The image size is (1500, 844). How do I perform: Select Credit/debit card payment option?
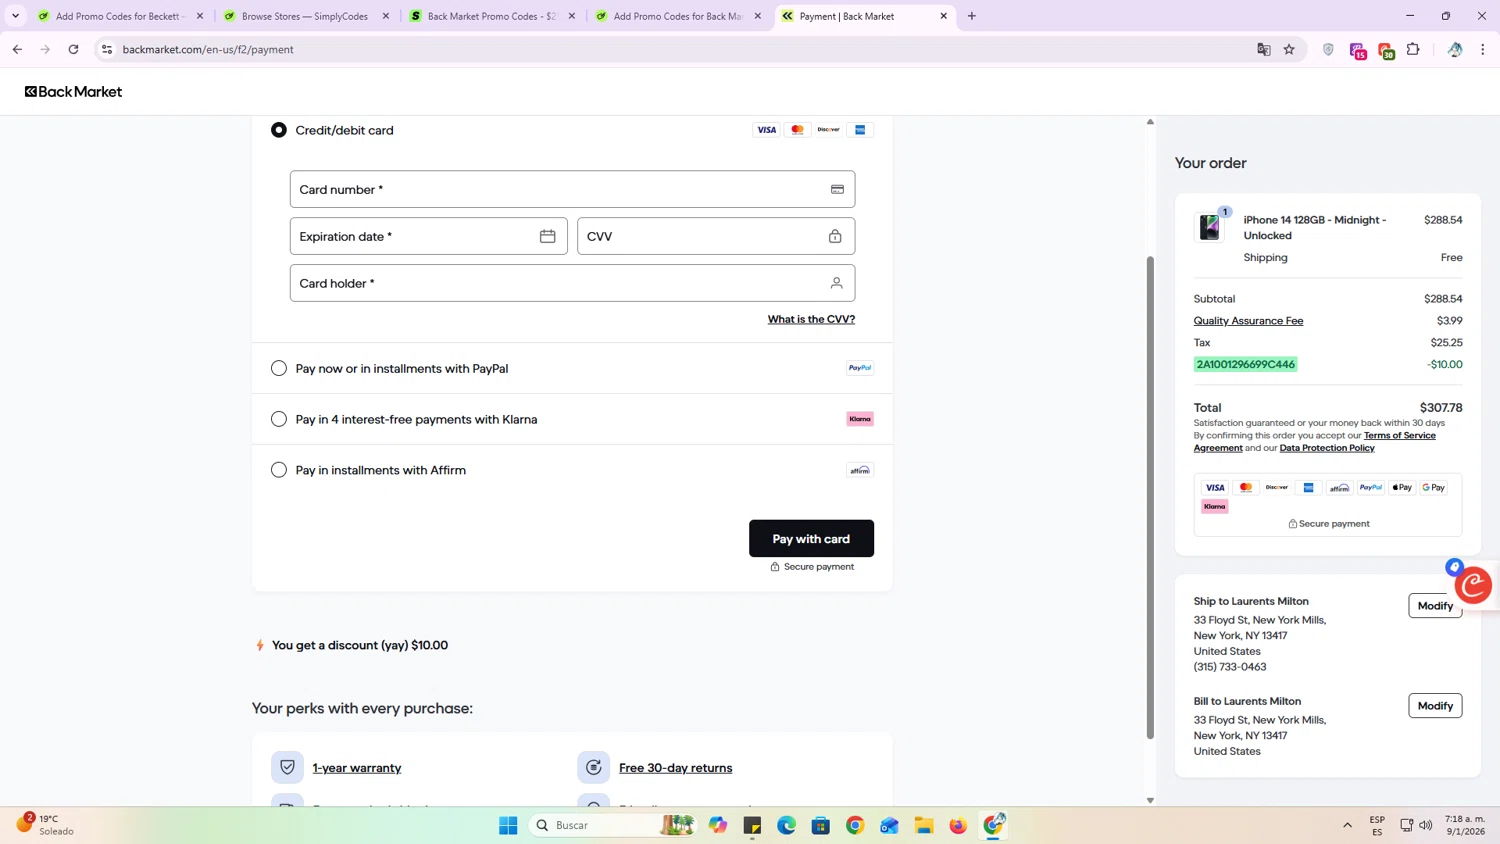[x=279, y=130]
